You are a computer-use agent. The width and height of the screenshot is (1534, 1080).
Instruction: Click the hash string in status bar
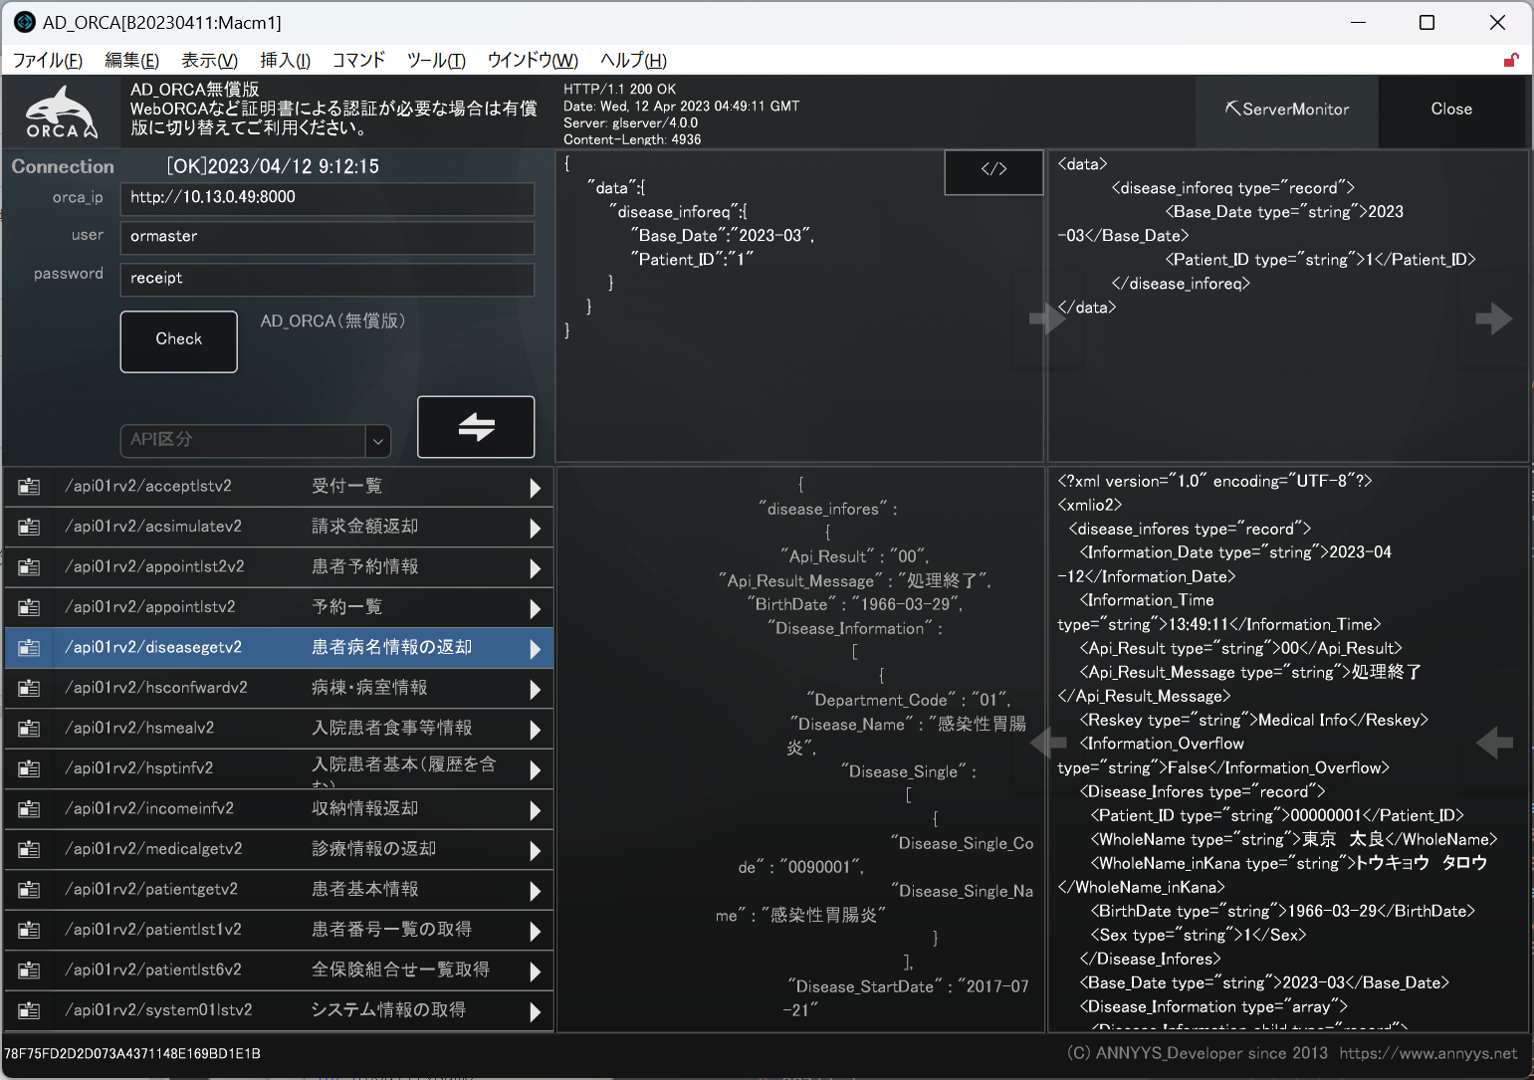tap(133, 1053)
